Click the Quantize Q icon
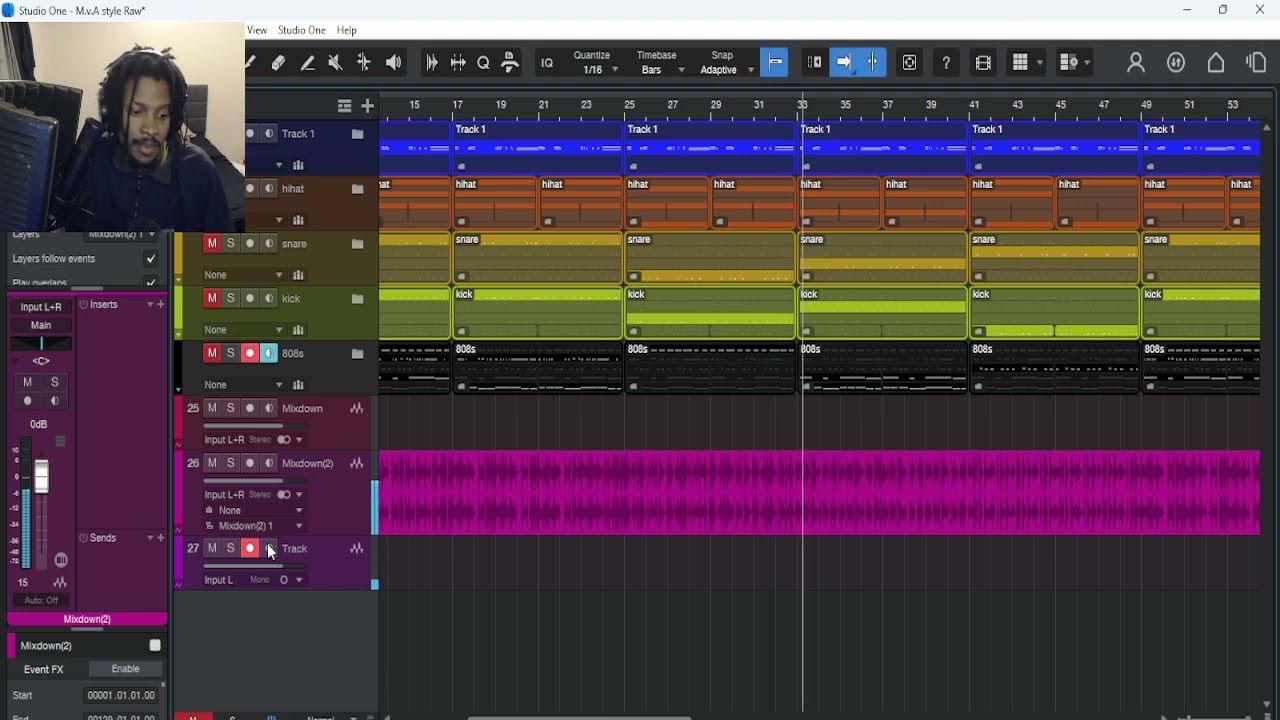Screen dimensions: 1280x720 pos(483,63)
